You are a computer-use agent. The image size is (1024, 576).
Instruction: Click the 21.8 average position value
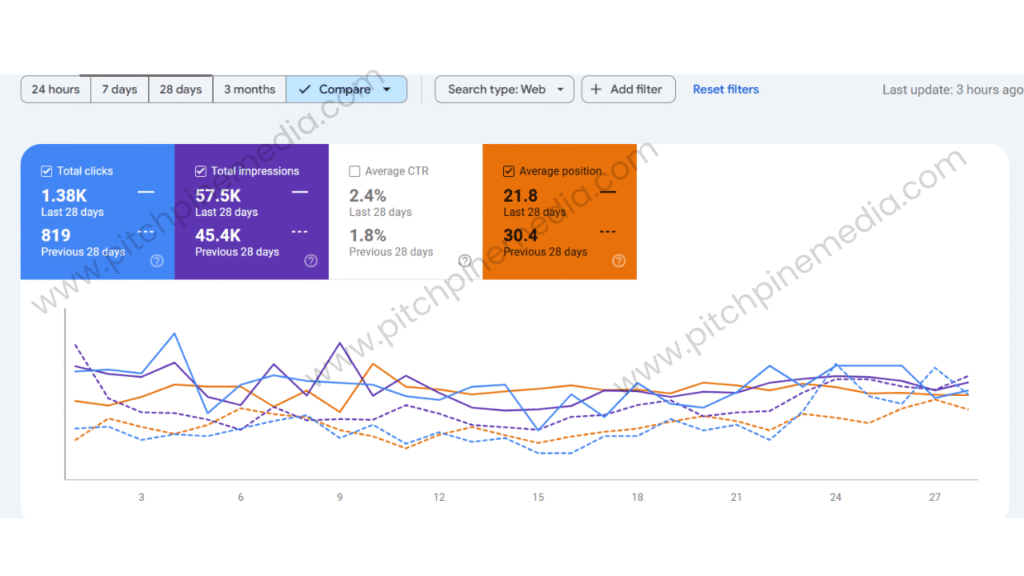tap(520, 195)
